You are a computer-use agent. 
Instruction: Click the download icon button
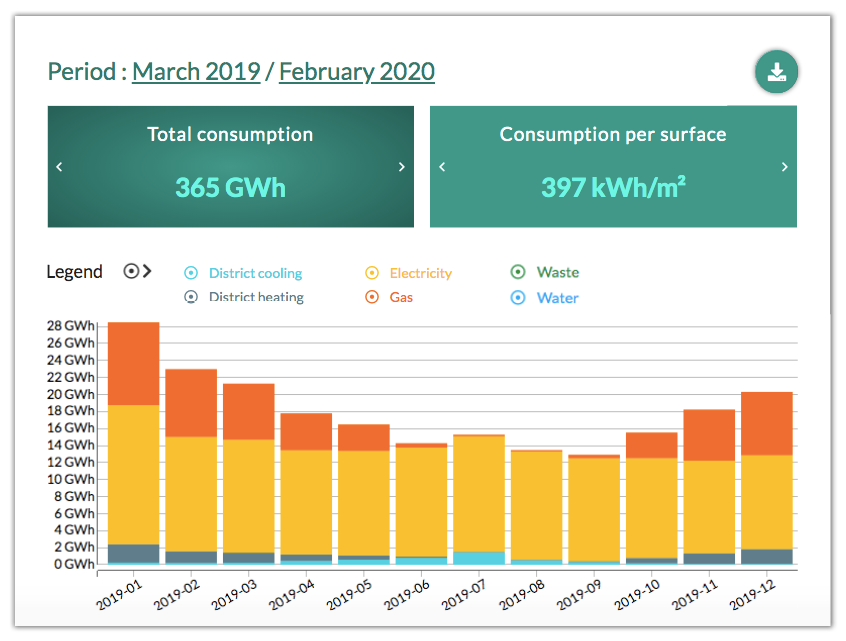coord(776,72)
